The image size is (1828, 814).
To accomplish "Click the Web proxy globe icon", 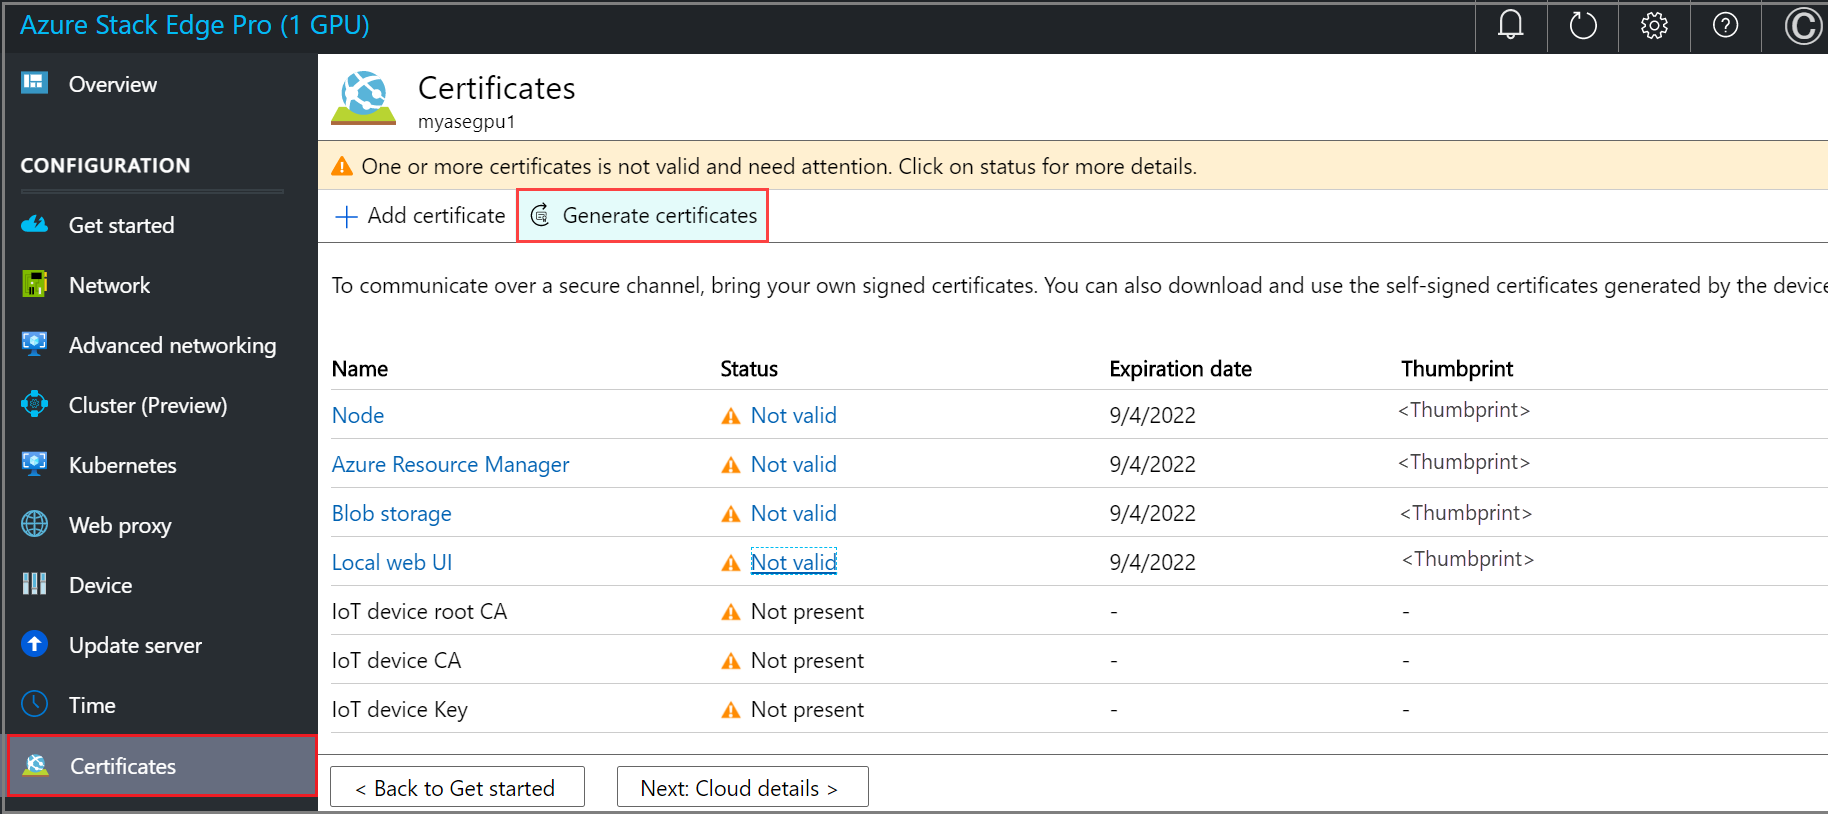I will click(x=35, y=524).
